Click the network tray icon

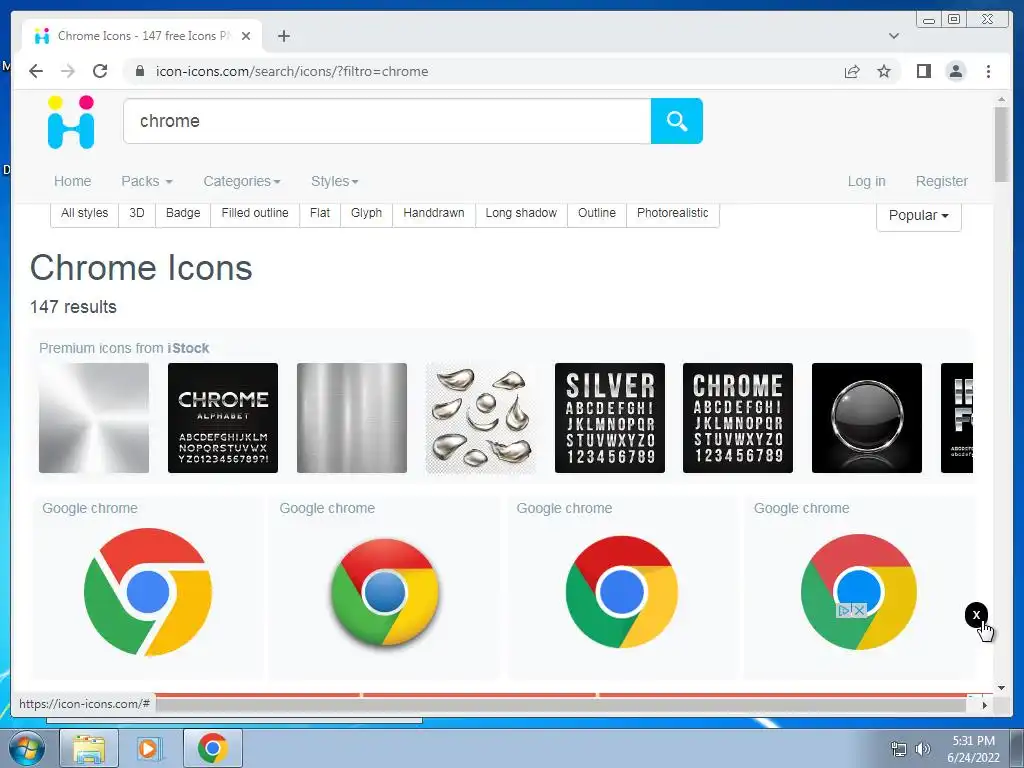pyautogui.click(x=899, y=749)
